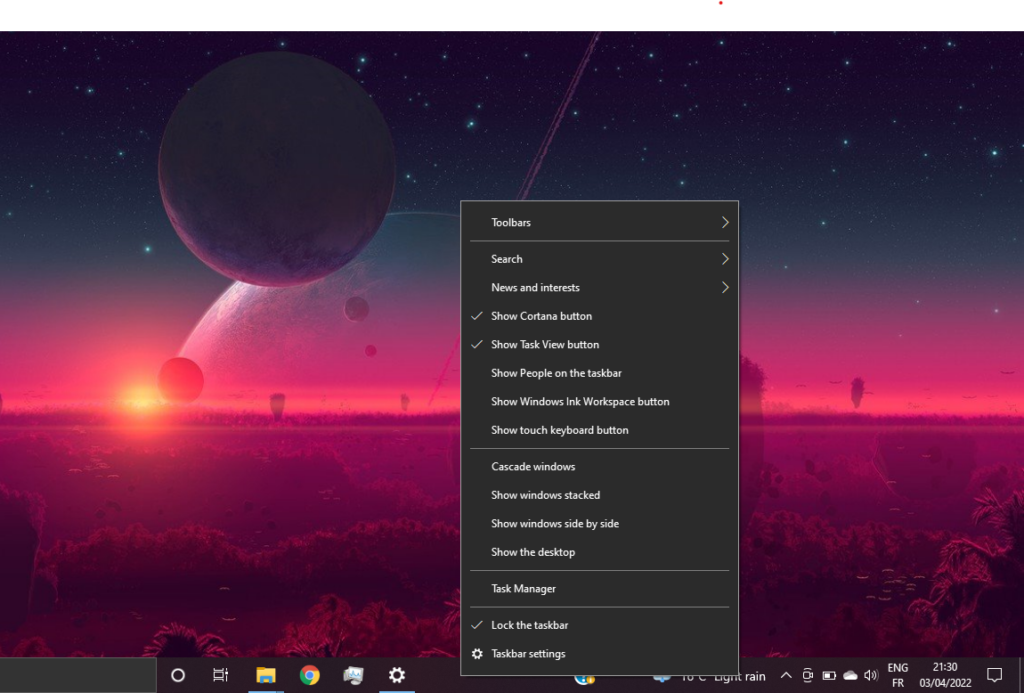Choose Show the desktop
Image resolution: width=1024 pixels, height=693 pixels.
pyautogui.click(x=600, y=553)
